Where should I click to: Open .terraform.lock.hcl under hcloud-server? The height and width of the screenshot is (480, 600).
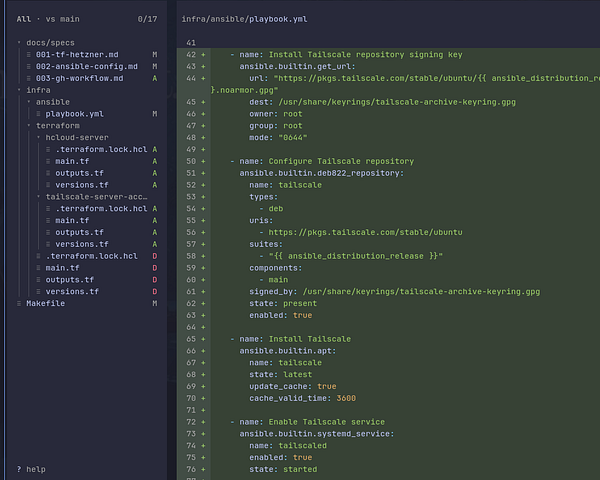point(101,149)
